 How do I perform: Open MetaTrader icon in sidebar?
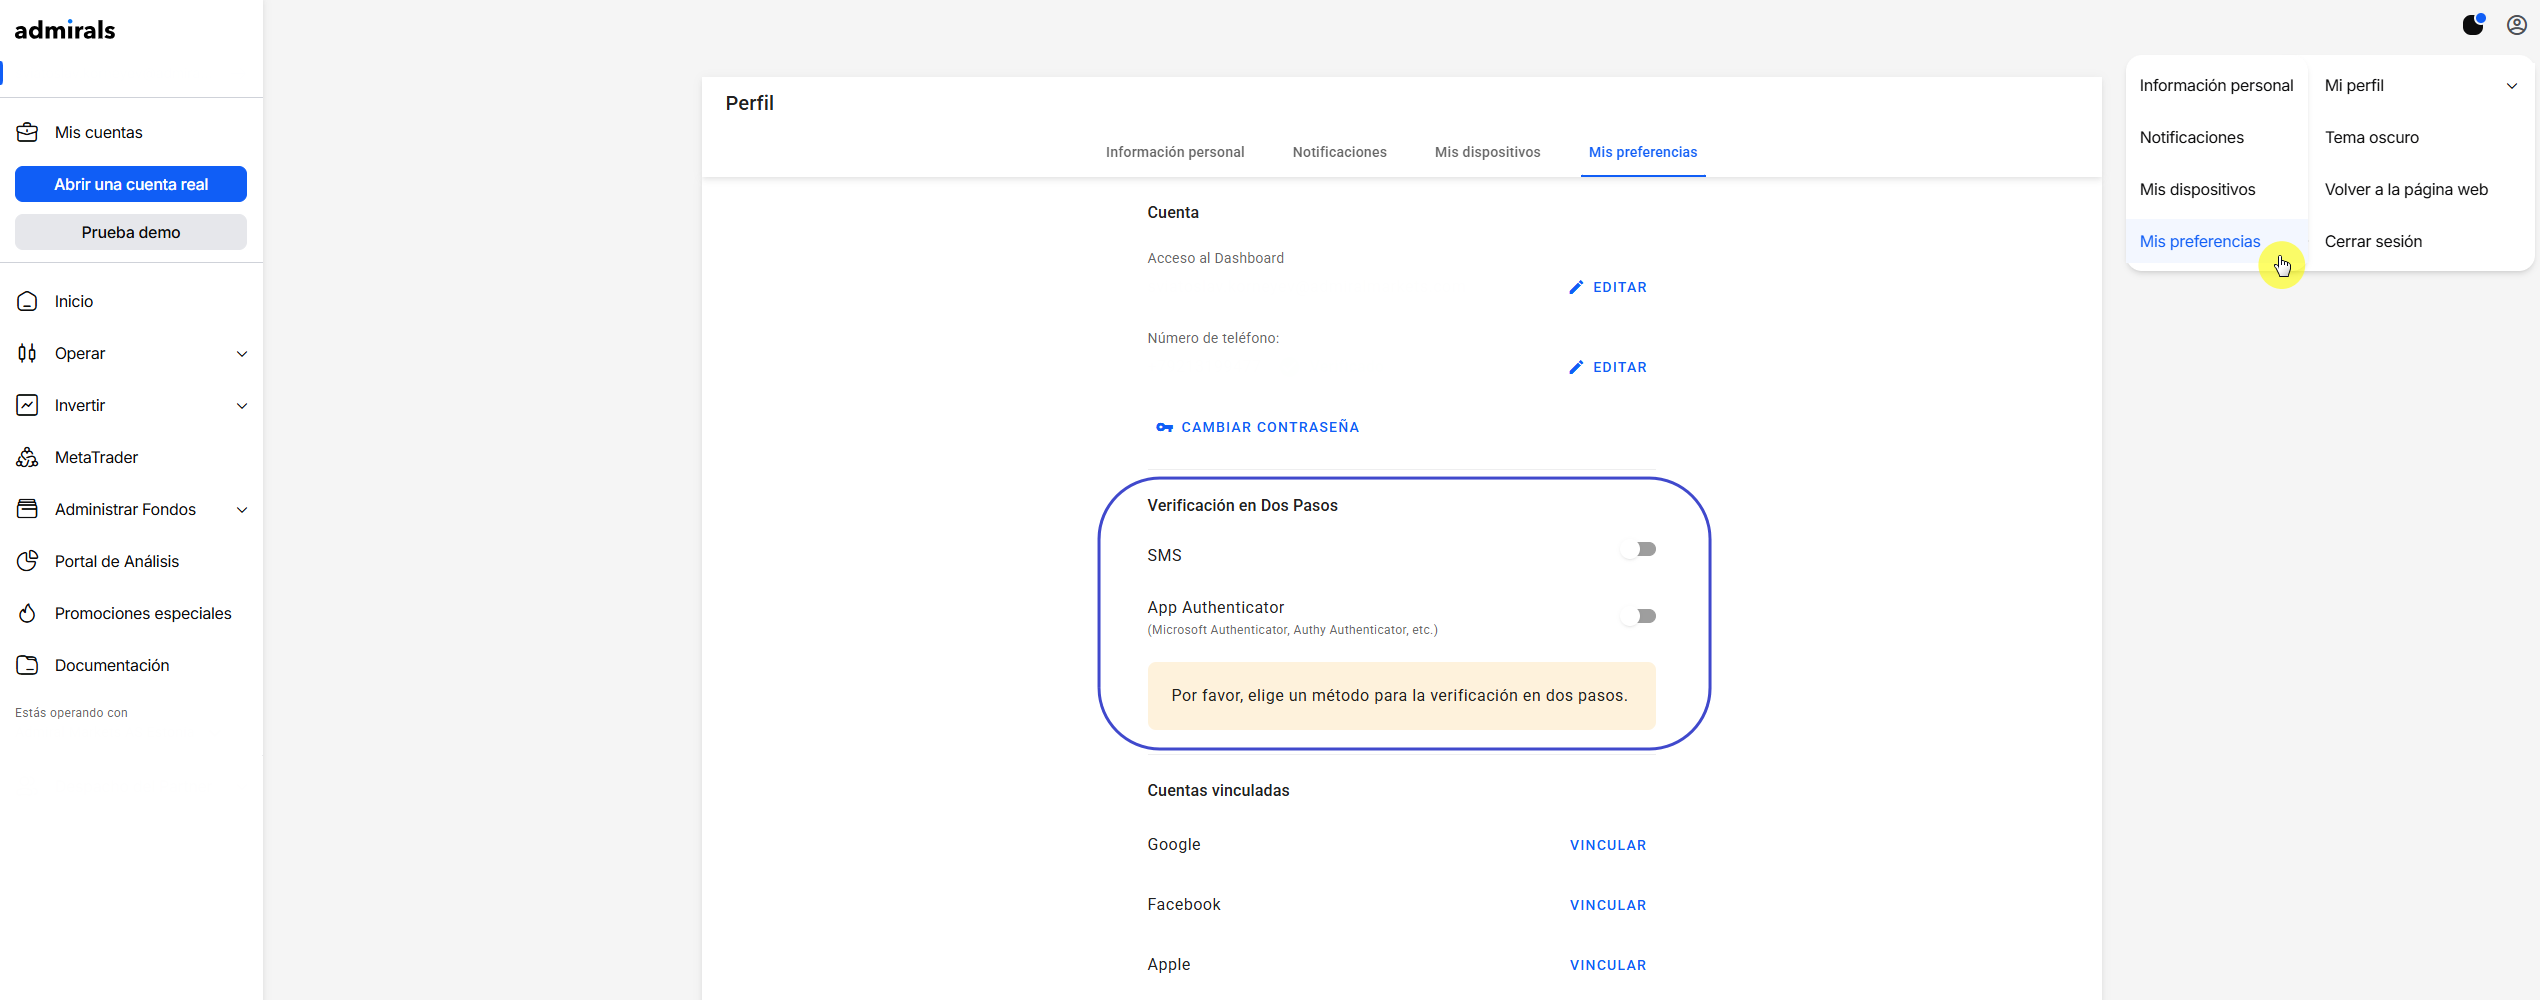point(27,457)
